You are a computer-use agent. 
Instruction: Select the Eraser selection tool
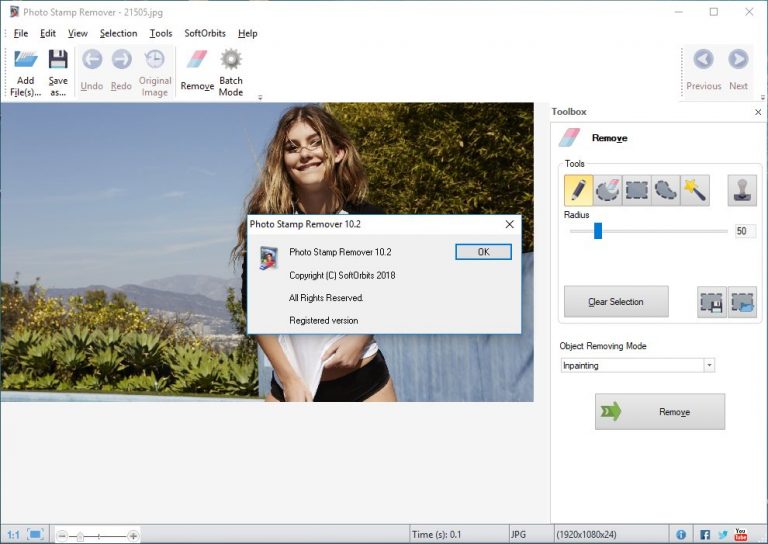tap(607, 190)
